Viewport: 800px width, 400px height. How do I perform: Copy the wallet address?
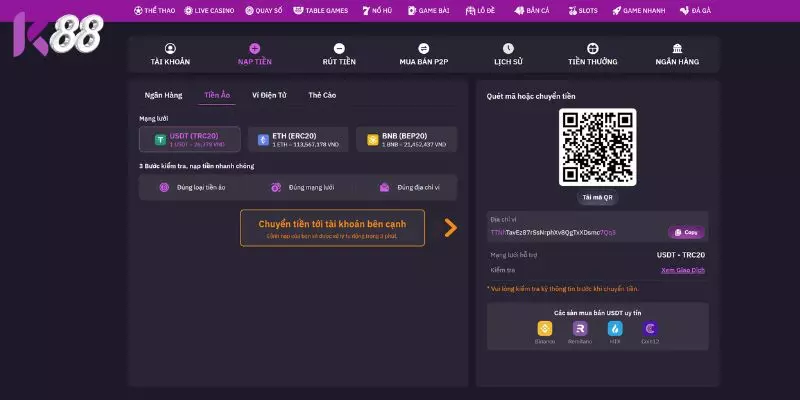click(686, 232)
